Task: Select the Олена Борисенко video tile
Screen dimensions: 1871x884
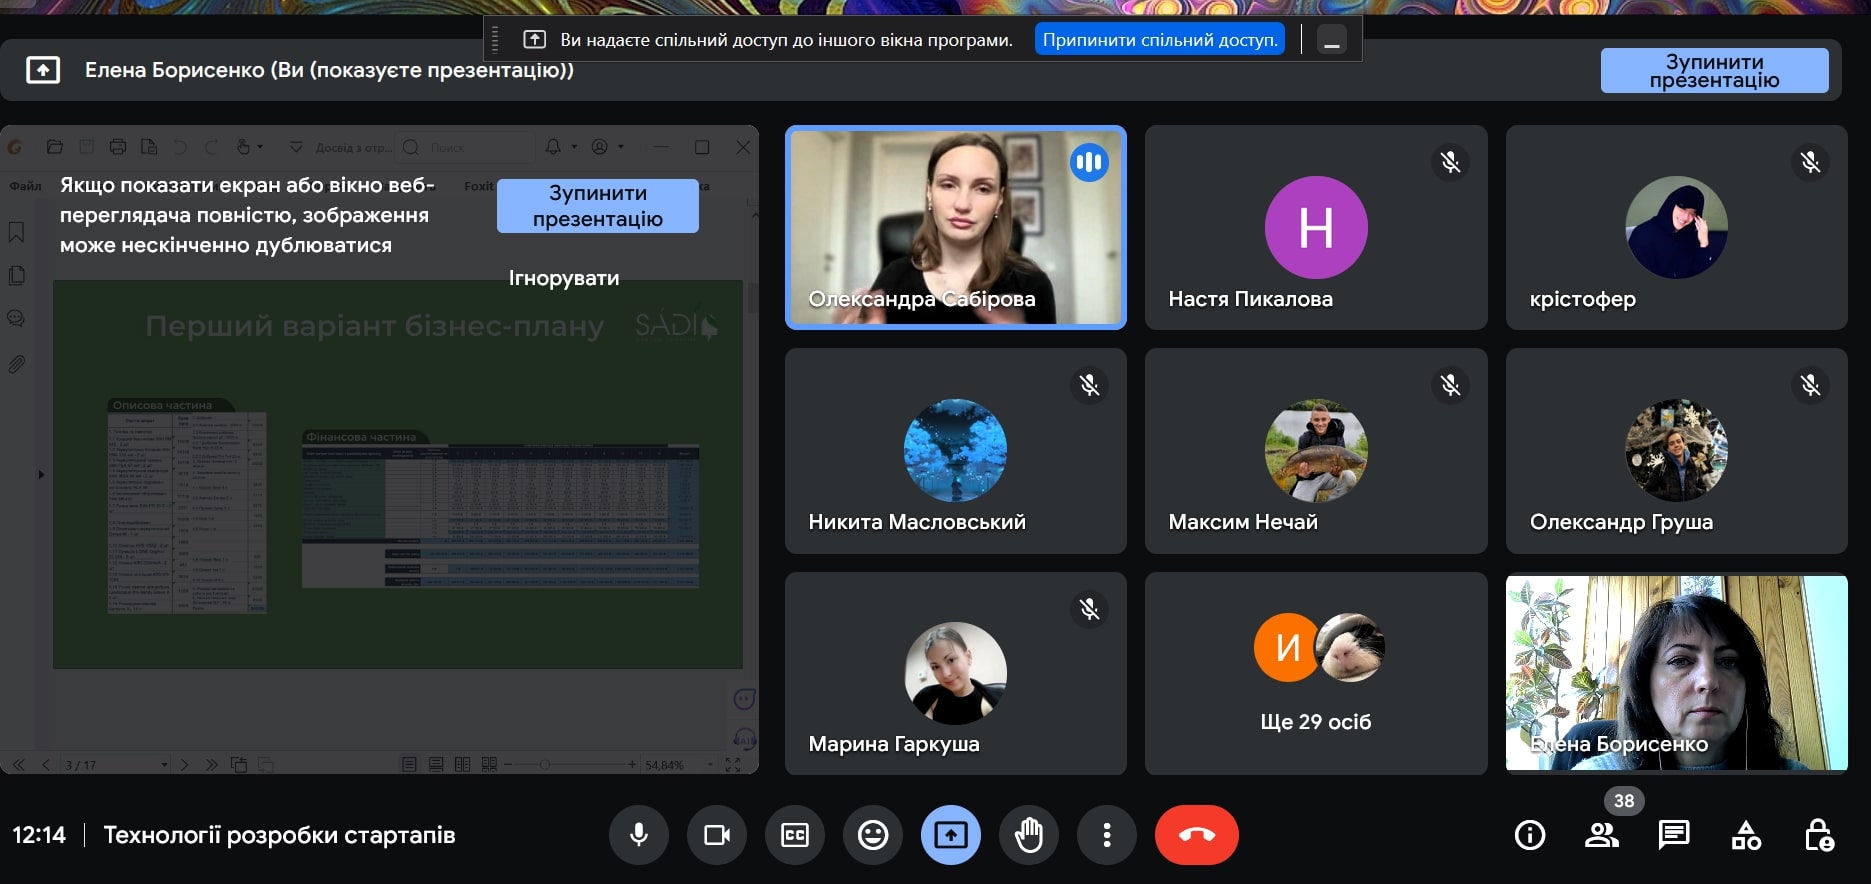Action: (x=1676, y=673)
